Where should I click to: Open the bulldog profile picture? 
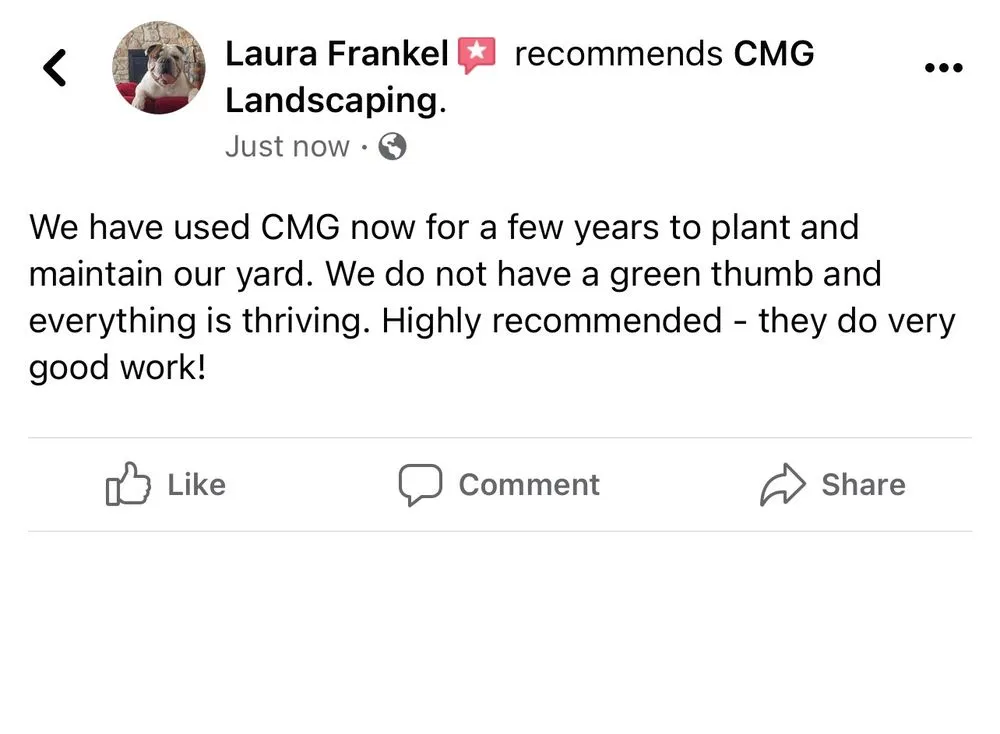pos(159,68)
